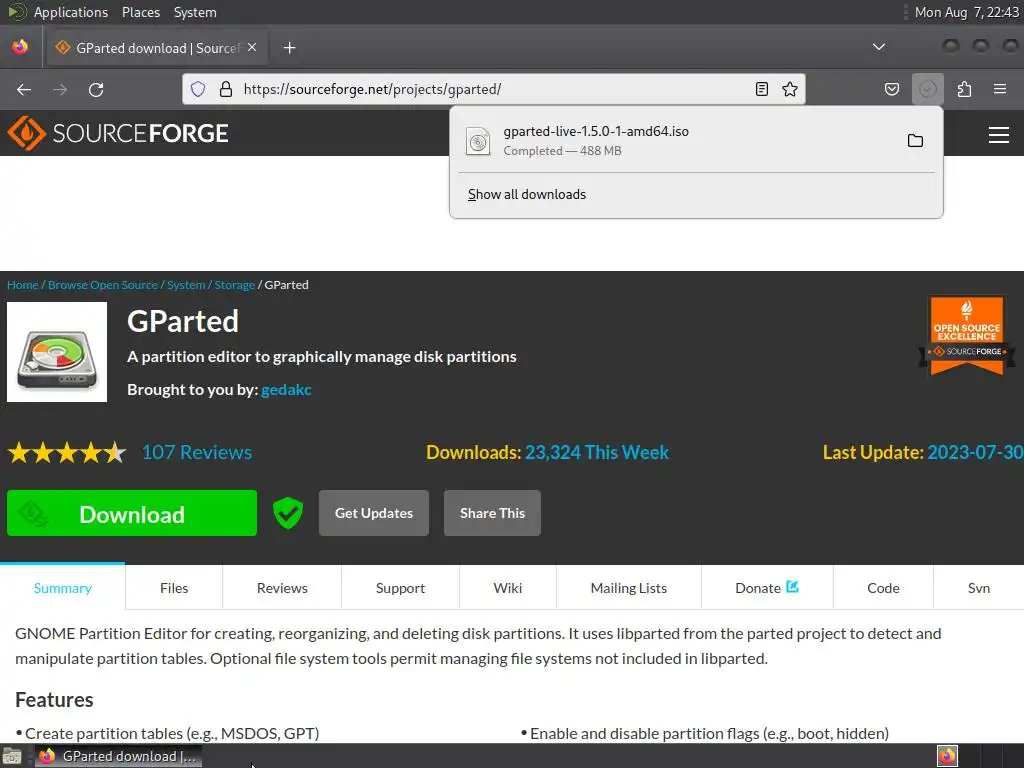This screenshot has width=1024, height=768.
Task: Click the clock showing Mon Aug 7
Action: click(x=967, y=12)
